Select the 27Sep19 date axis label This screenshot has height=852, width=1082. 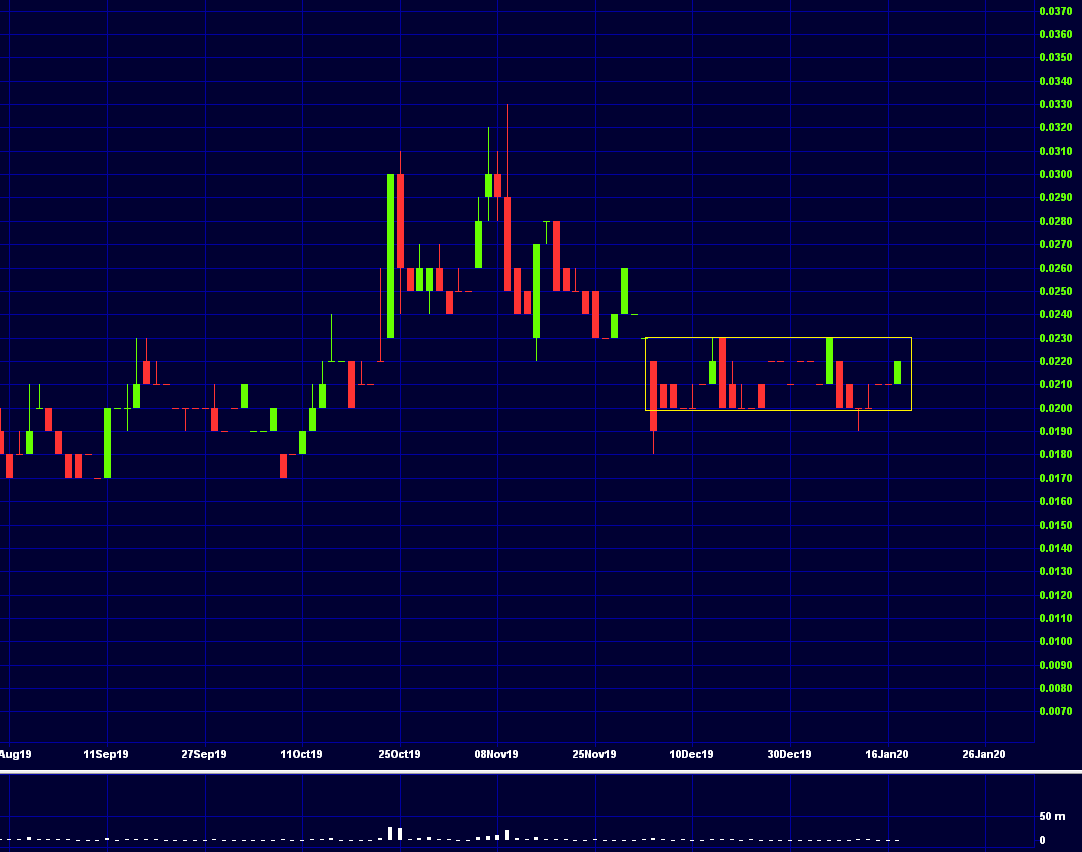204,755
